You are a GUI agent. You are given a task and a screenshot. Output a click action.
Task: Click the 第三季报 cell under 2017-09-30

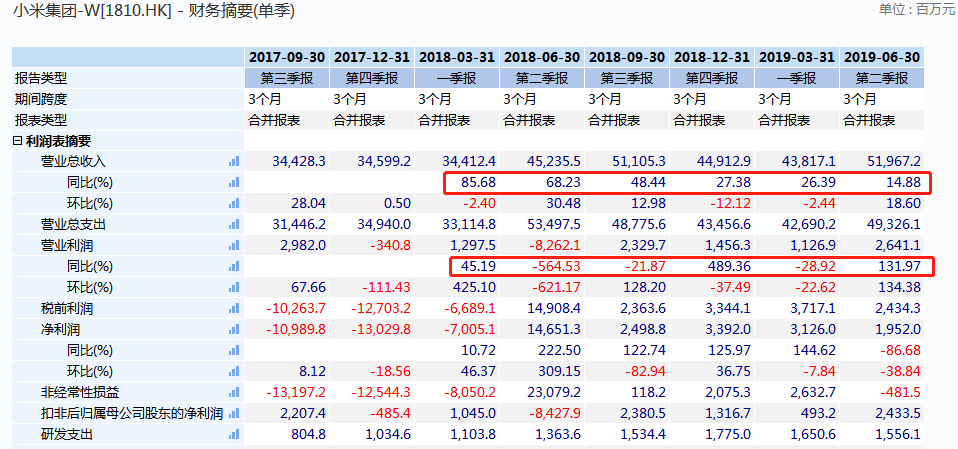tap(287, 78)
